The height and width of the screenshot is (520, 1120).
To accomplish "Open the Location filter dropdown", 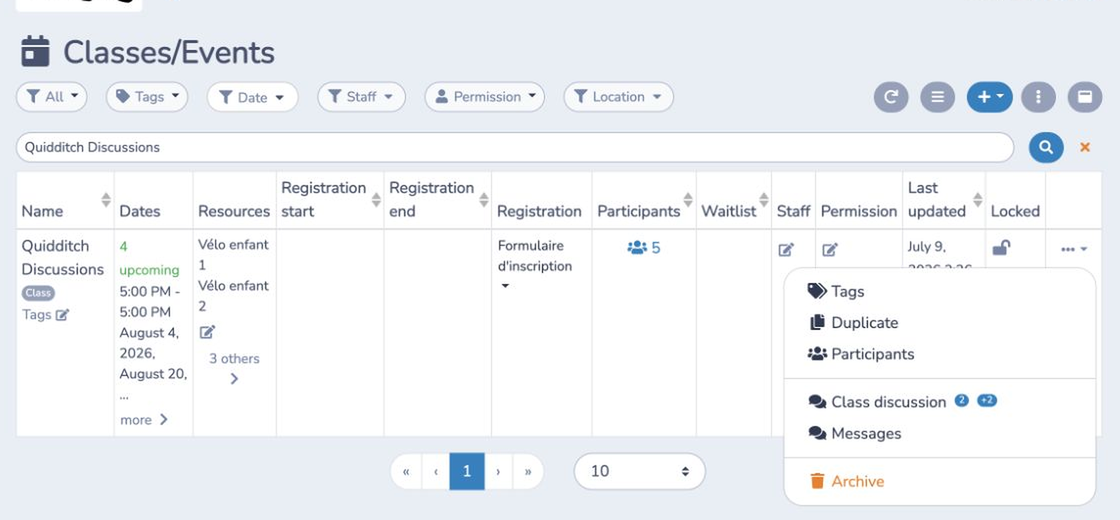I will tap(619, 97).
